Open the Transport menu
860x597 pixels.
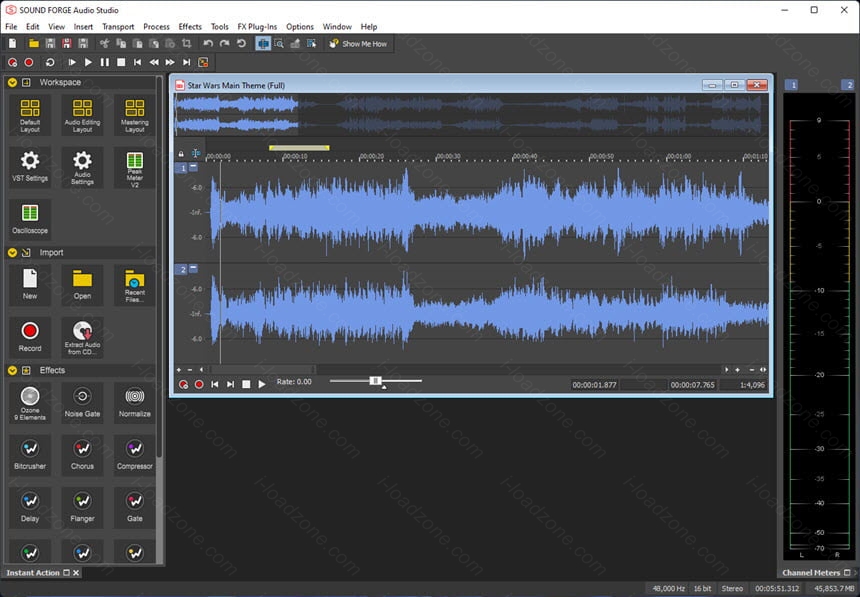[x=118, y=26]
